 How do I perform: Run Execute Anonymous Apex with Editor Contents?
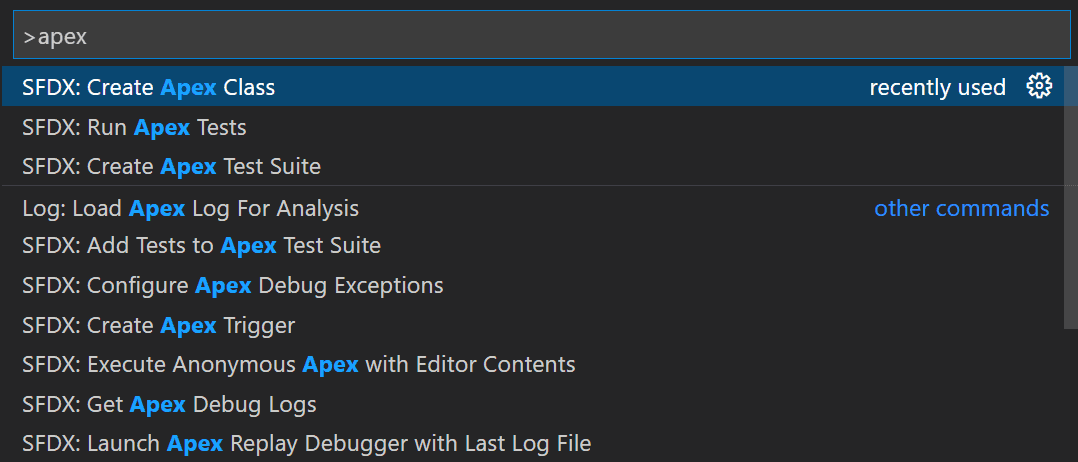click(533, 364)
